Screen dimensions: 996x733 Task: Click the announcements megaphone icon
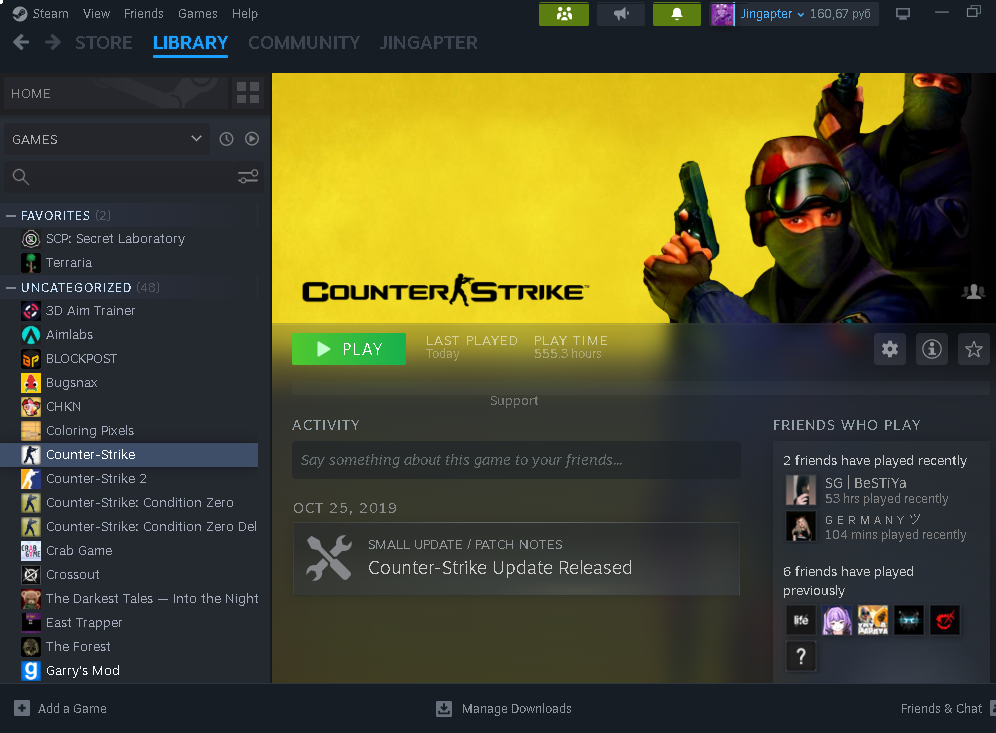click(621, 14)
